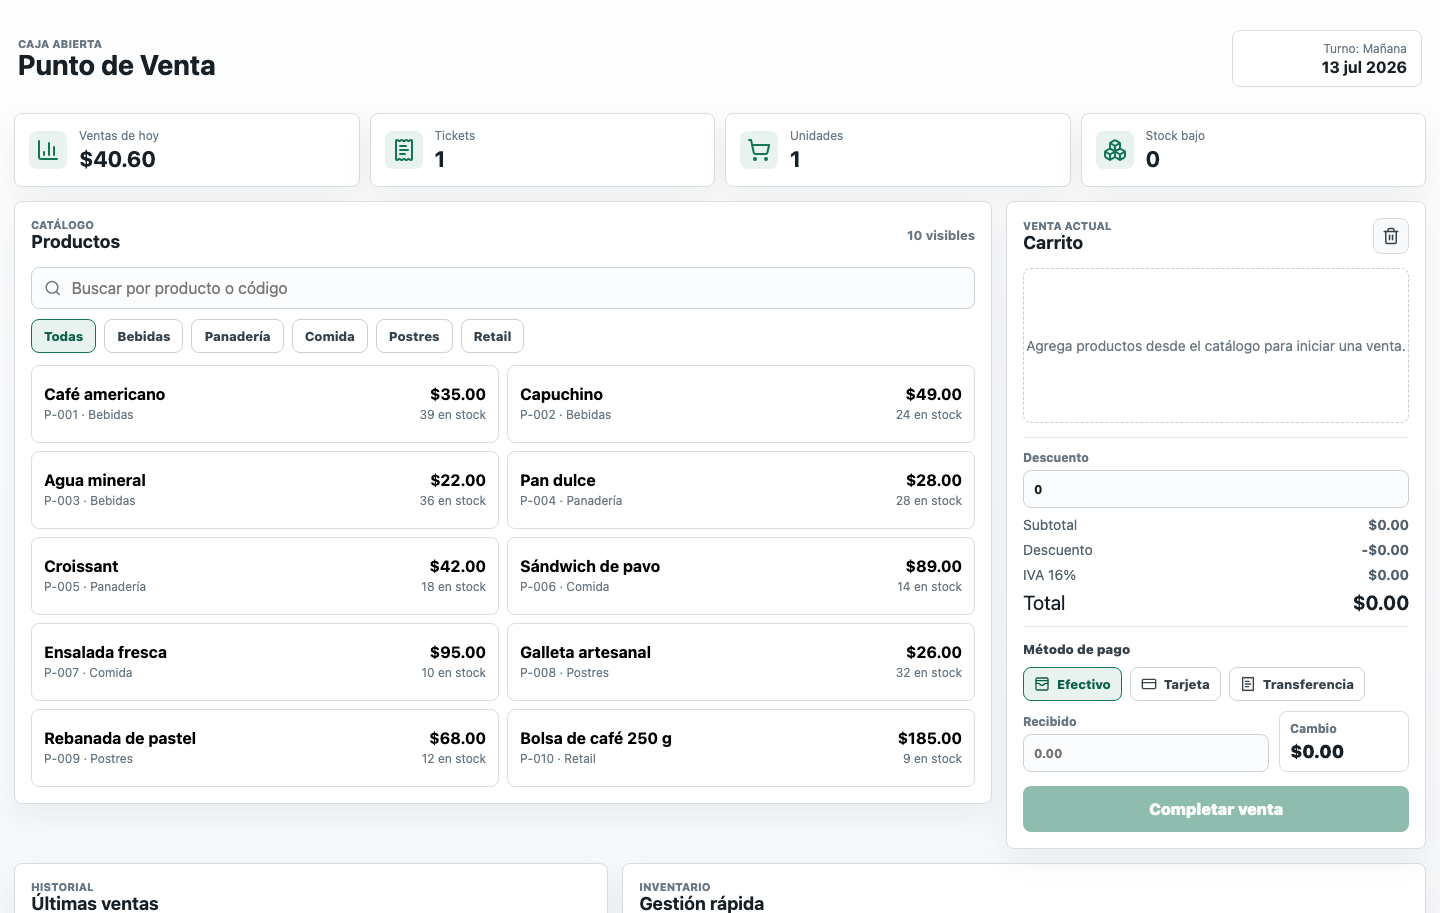Add Bolsa de café 250 g to cart
Image resolution: width=1440 pixels, height=913 pixels.
[x=741, y=748]
